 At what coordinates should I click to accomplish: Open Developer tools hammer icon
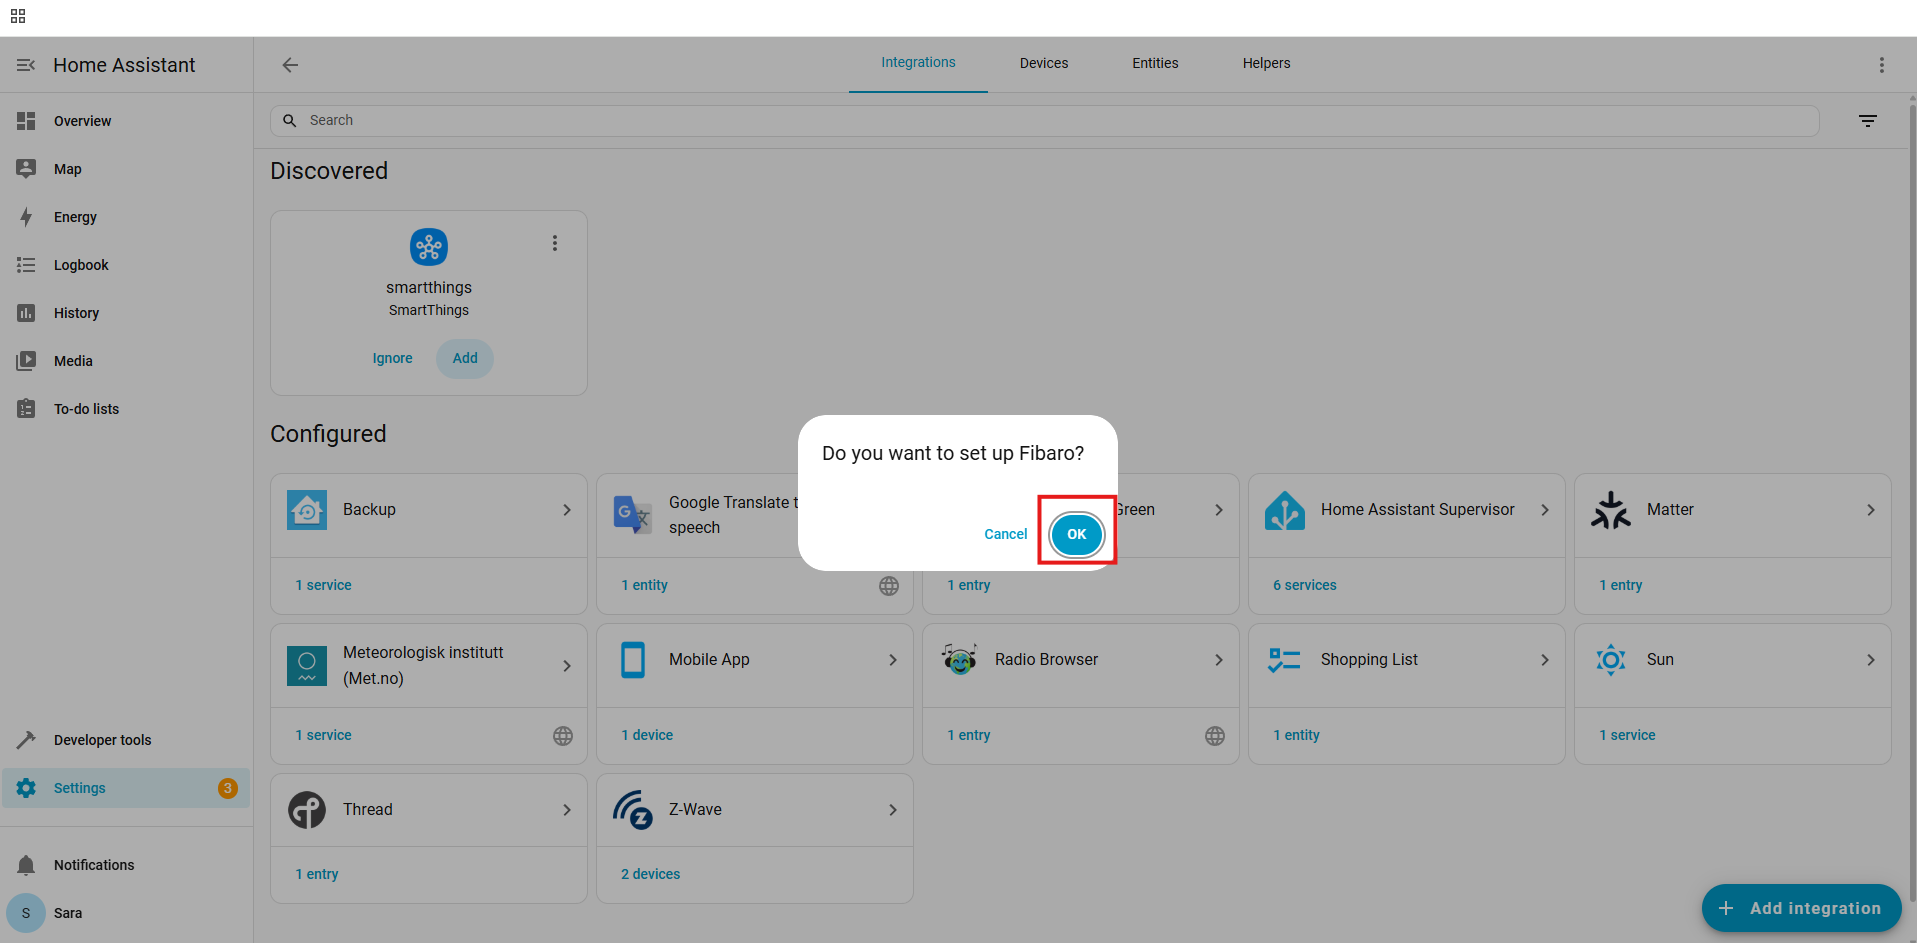pyautogui.click(x=26, y=740)
